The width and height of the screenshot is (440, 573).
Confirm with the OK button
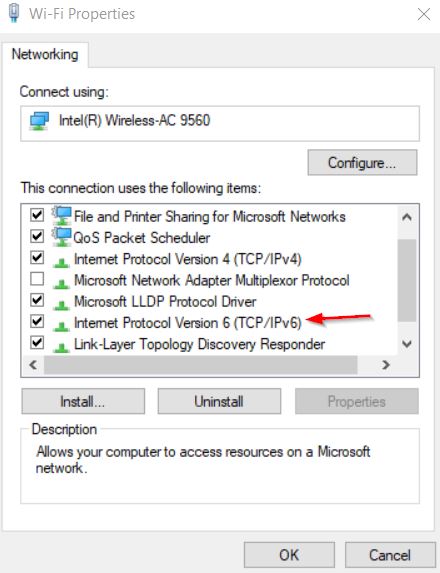289,555
